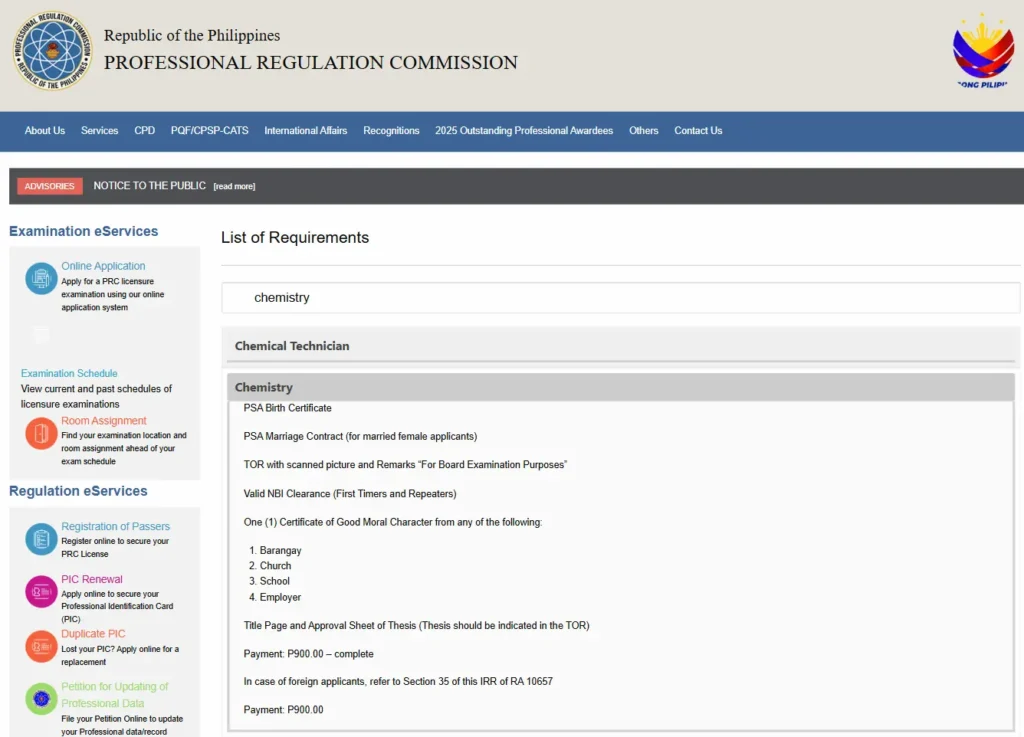Open the CPD menu
The width and height of the screenshot is (1024, 737).
pos(144,131)
